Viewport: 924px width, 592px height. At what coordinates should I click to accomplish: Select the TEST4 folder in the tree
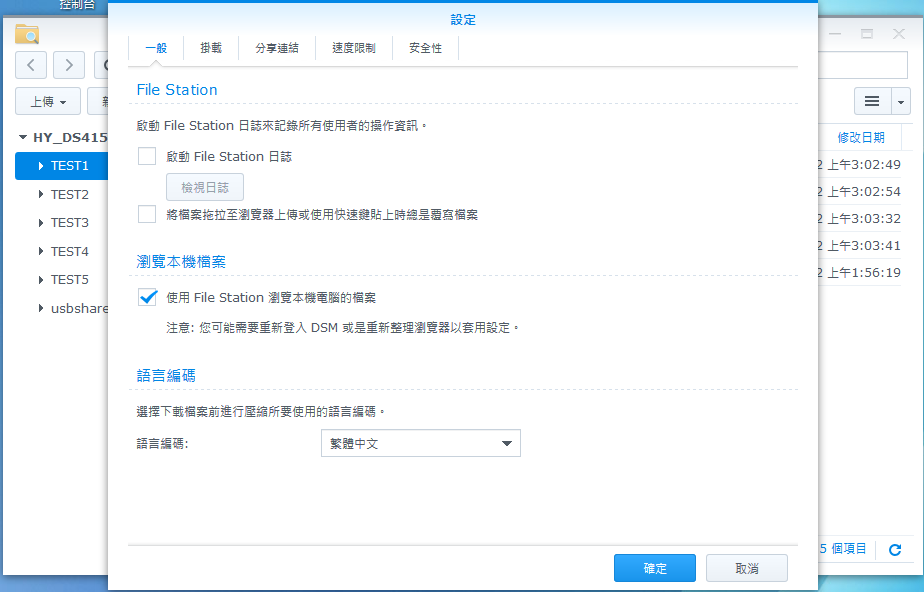pyautogui.click(x=70, y=251)
